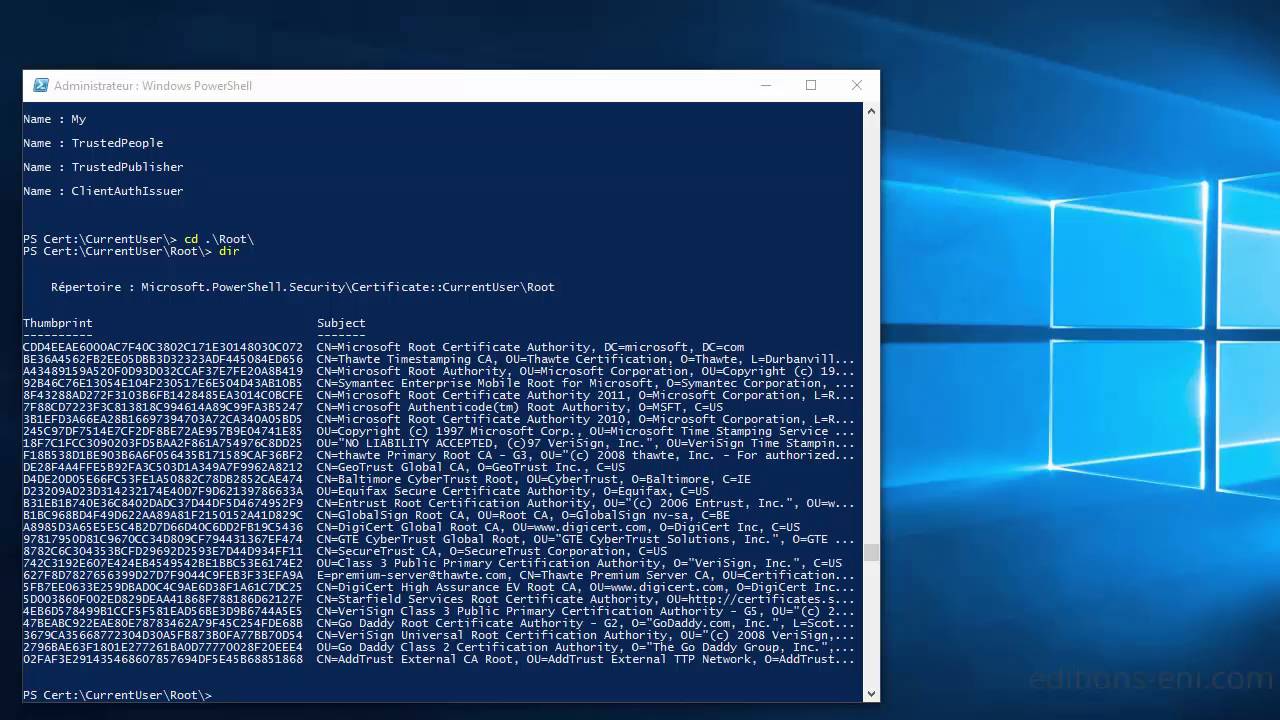The height and width of the screenshot is (720, 1280).
Task: Click 'CN=Microsoft Root Certificate Authority 2011' subject
Action: click(x=586, y=395)
